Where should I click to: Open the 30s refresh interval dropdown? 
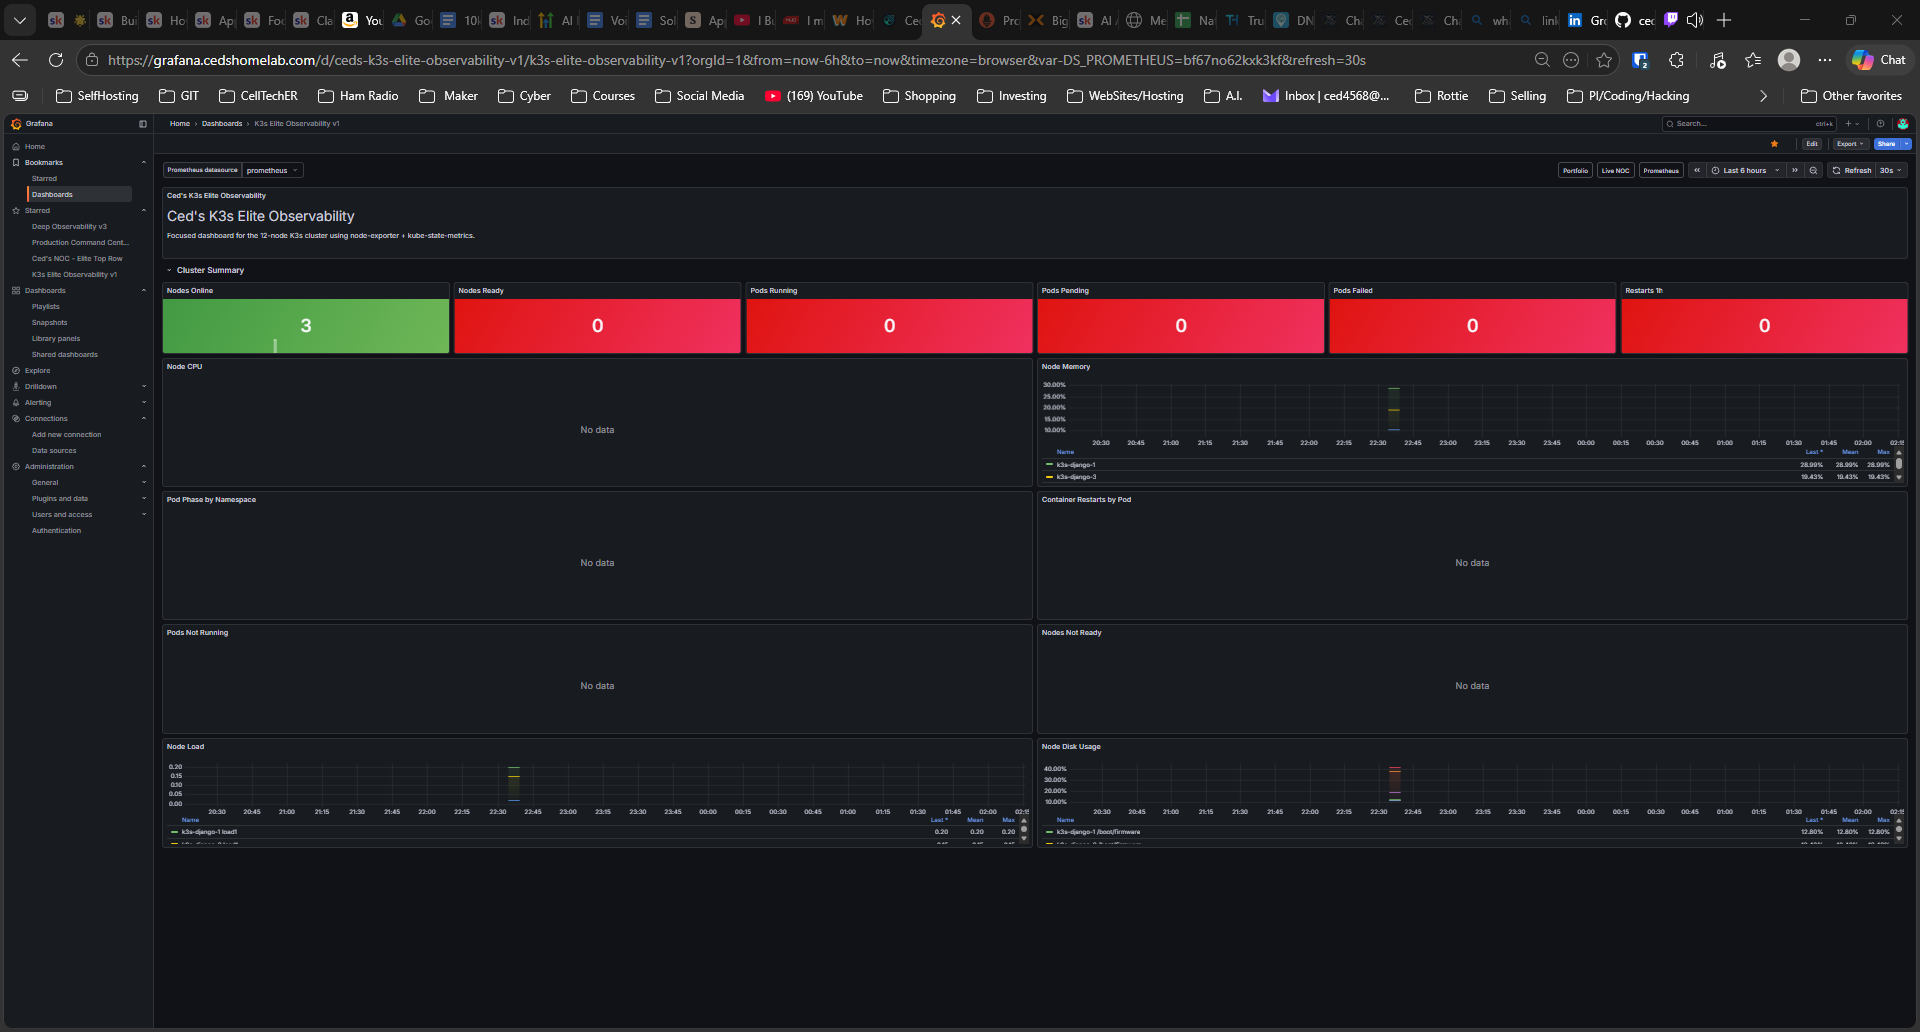pyautogui.click(x=1891, y=170)
